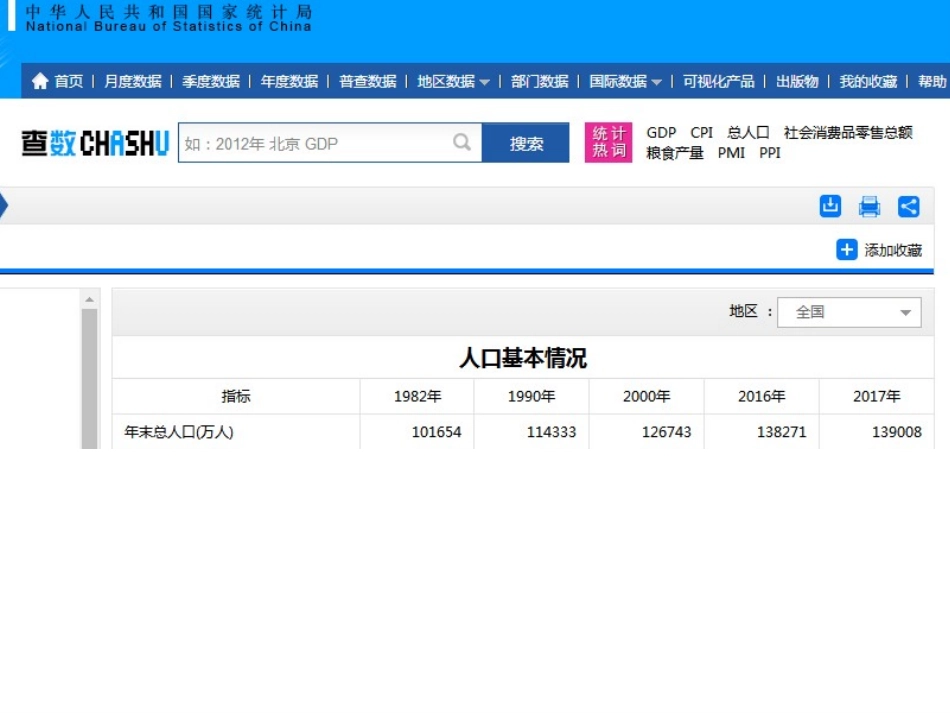Click PMI hot word link
This screenshot has height=713, width=950.
pyautogui.click(x=731, y=153)
